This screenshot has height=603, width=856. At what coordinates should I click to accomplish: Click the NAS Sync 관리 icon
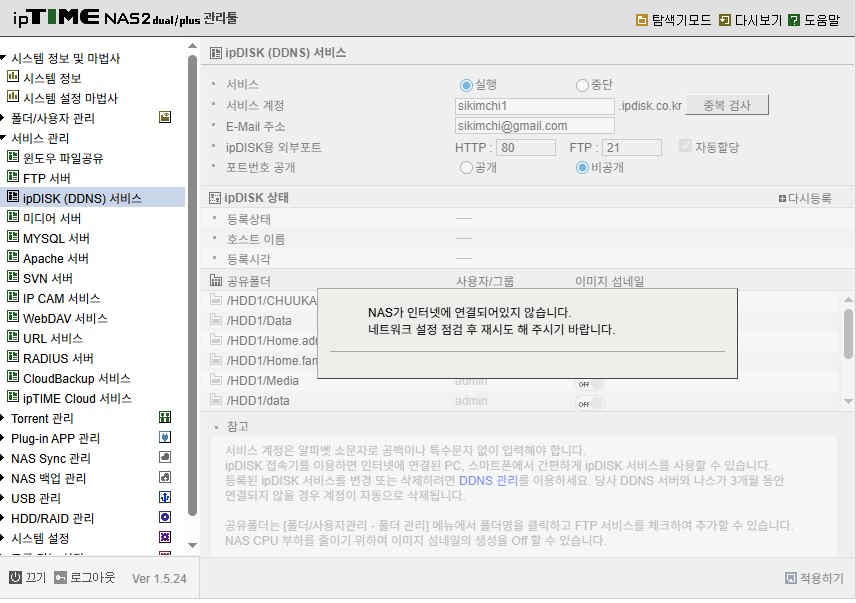point(165,458)
